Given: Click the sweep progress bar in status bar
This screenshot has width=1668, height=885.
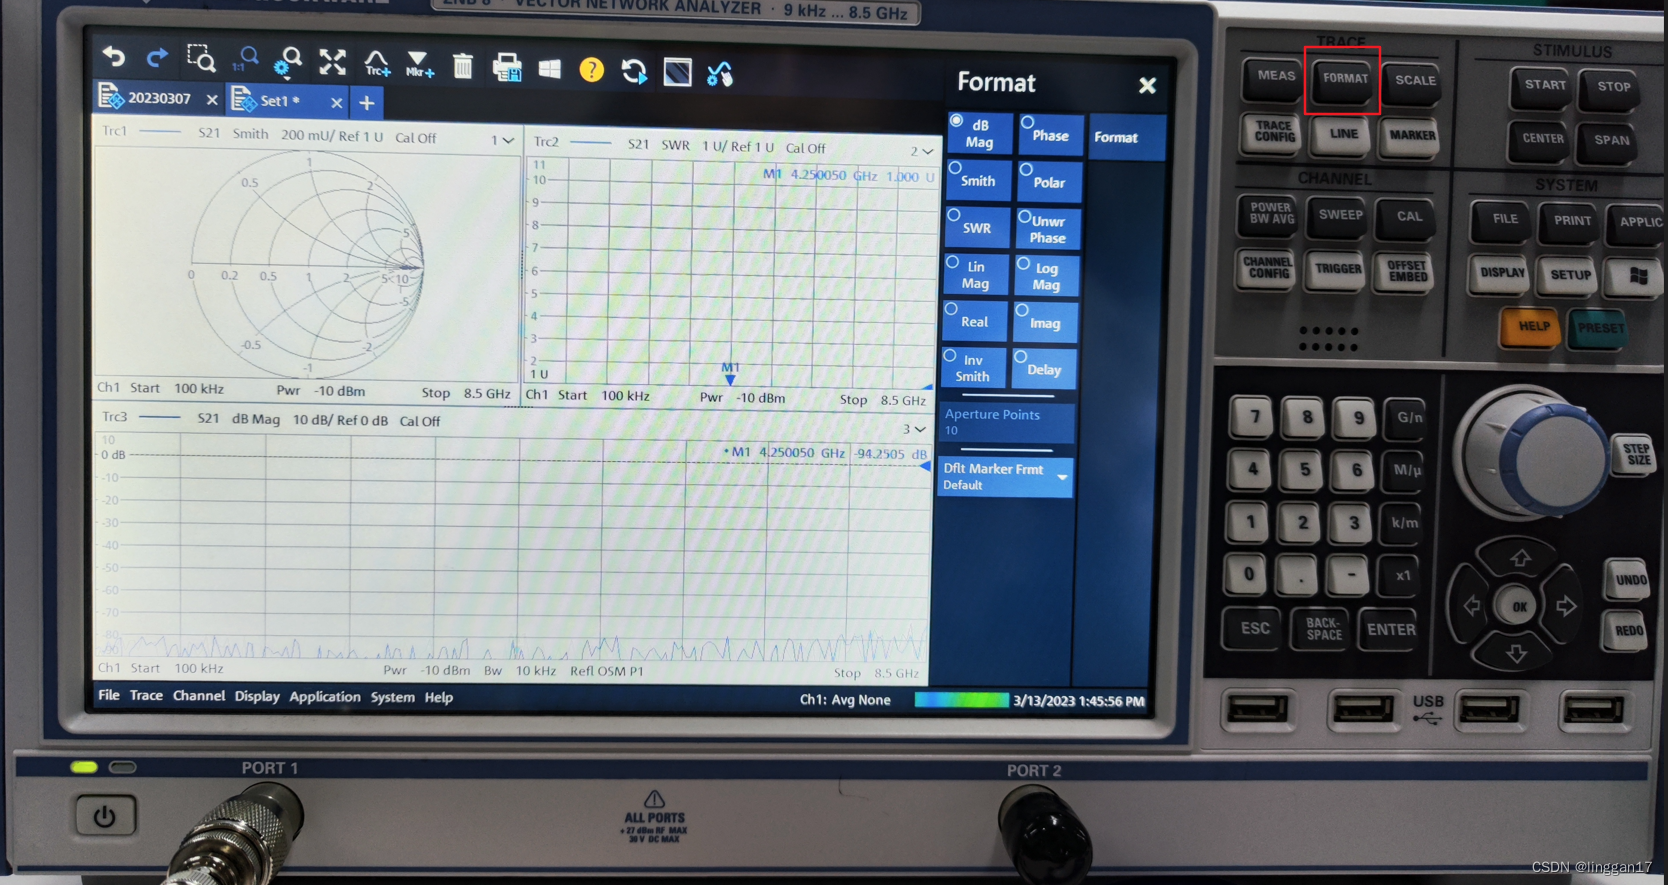Looking at the screenshot, I should [961, 700].
